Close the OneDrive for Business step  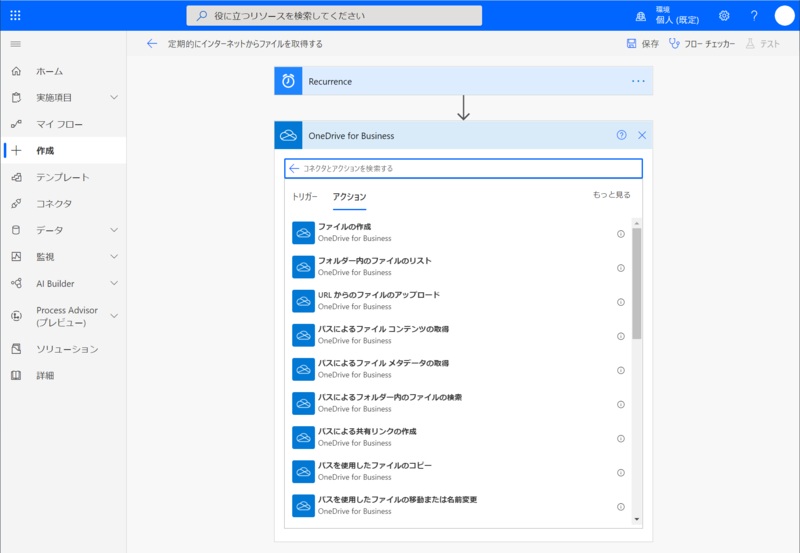(642, 135)
